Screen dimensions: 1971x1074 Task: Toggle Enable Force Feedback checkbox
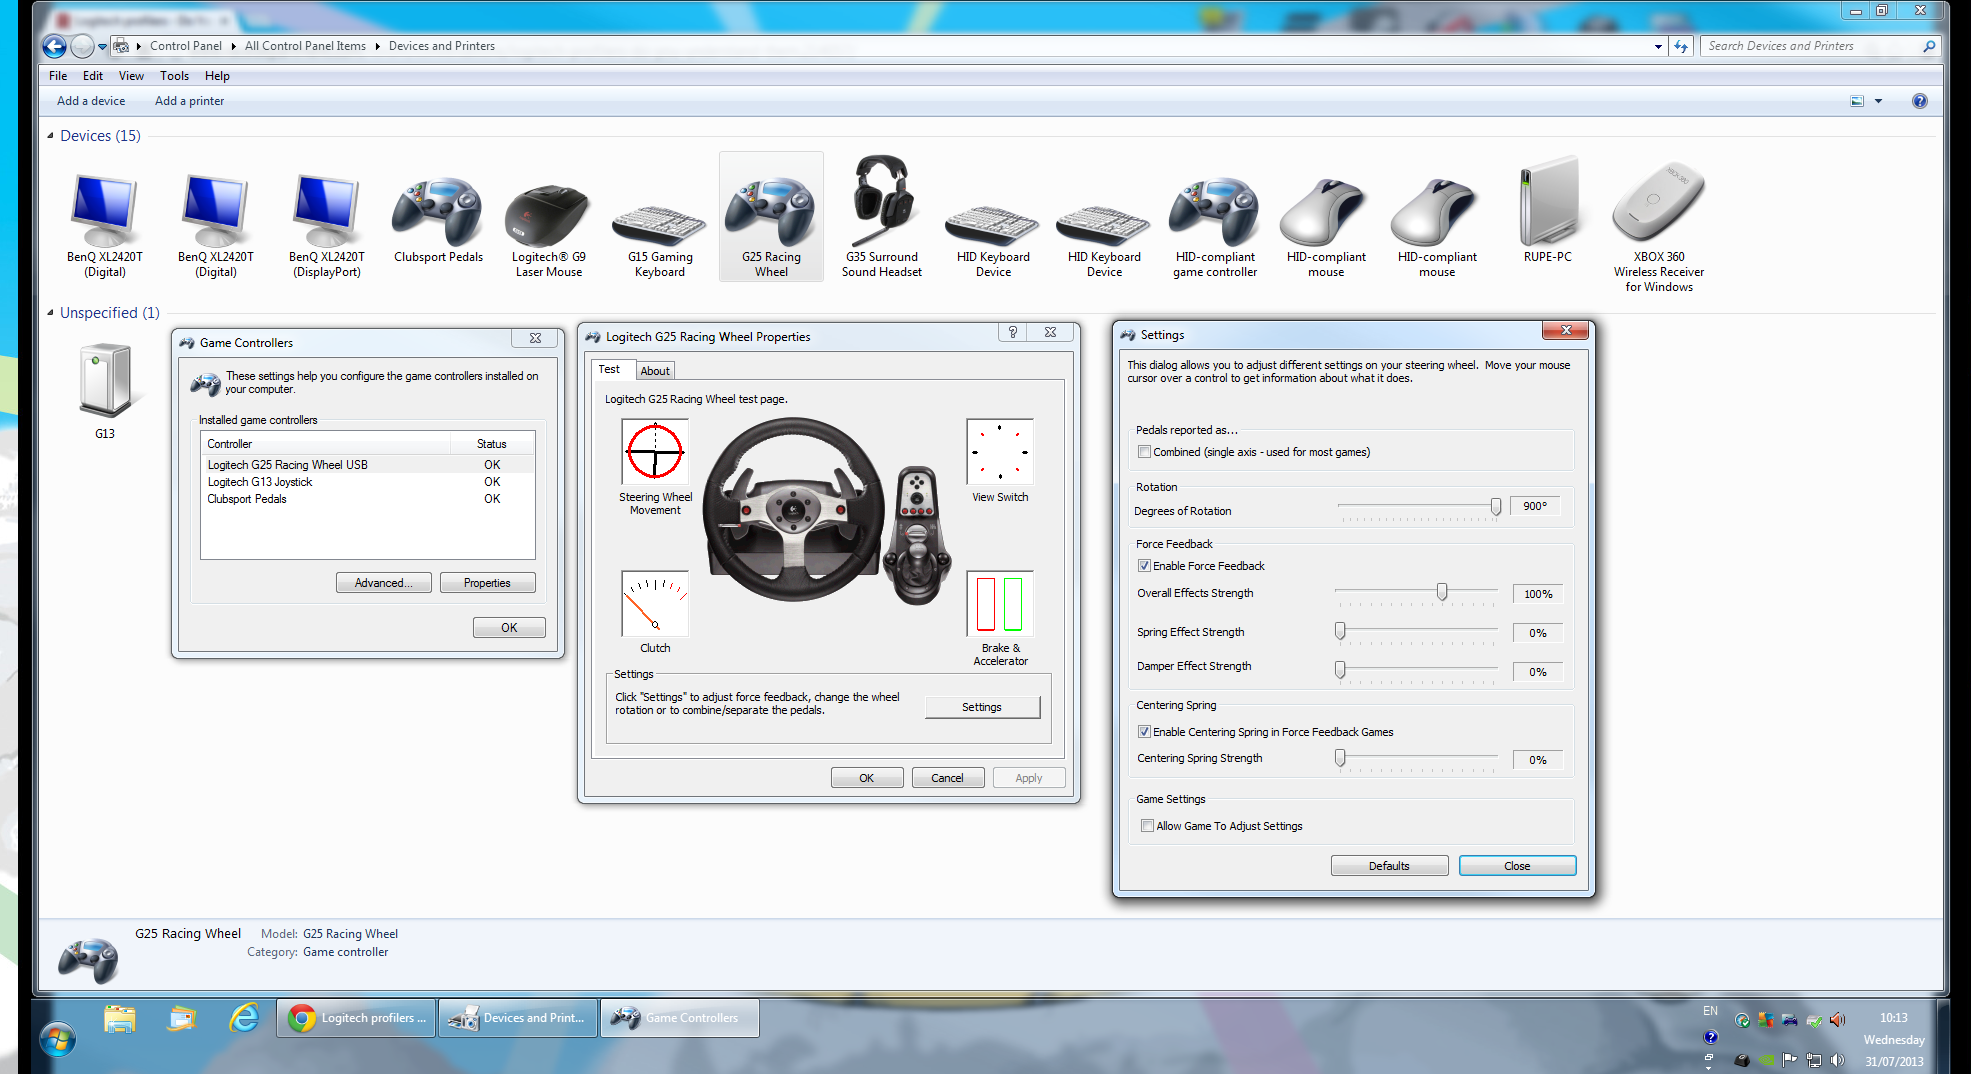point(1144,566)
